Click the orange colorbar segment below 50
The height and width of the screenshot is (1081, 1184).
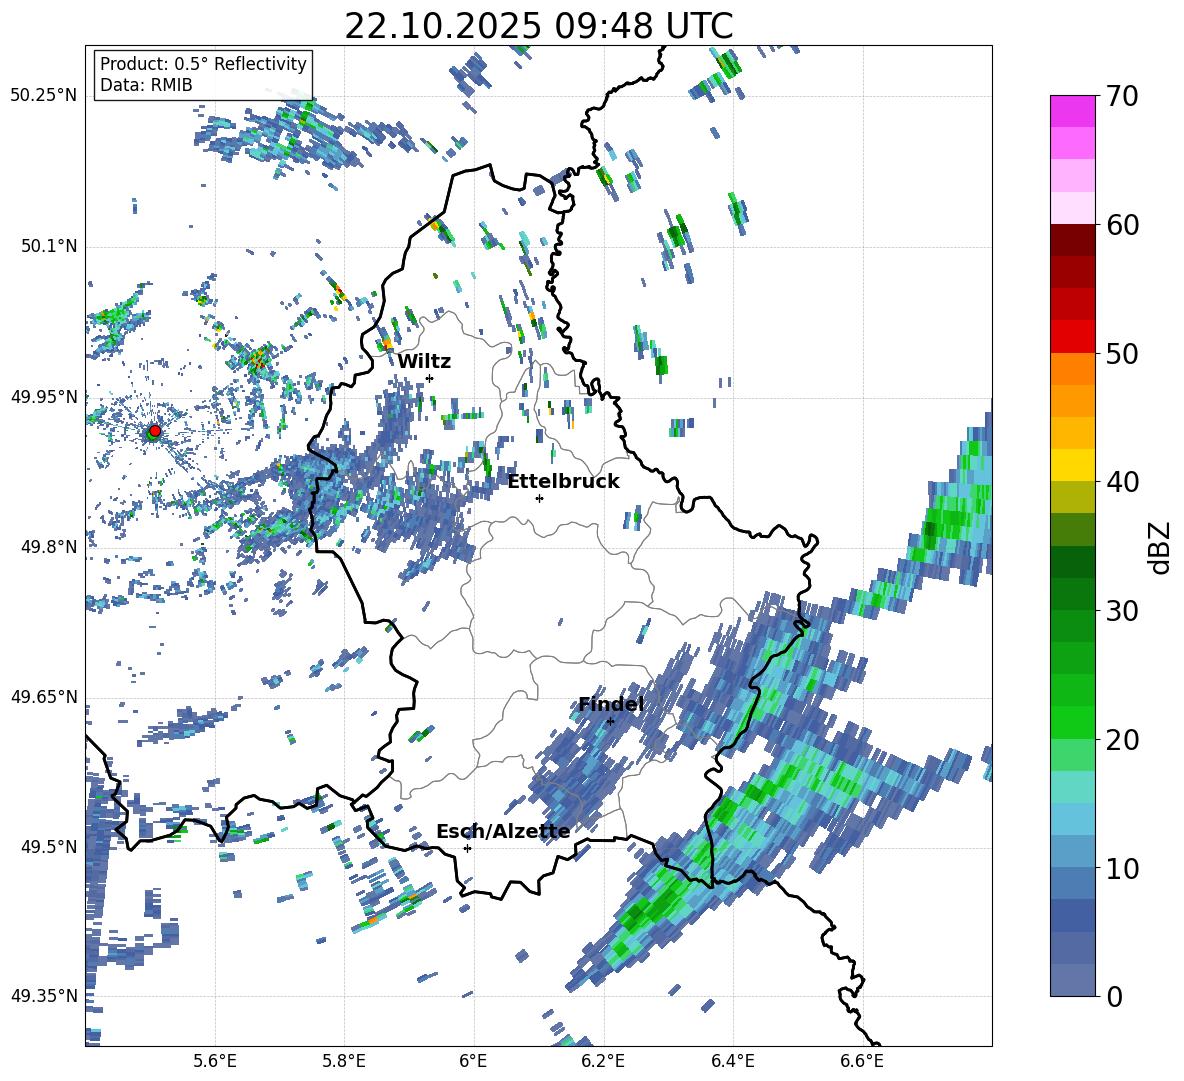coord(1072,369)
